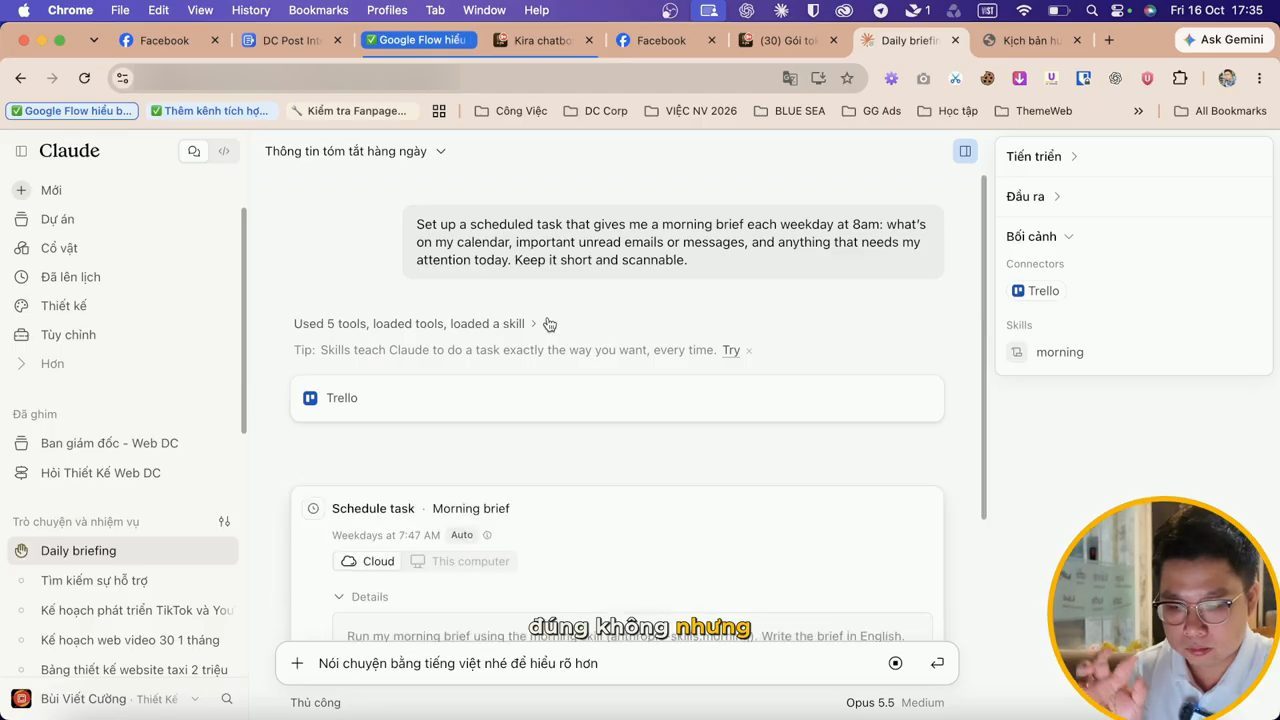
Task: Expand the Tiến triển section
Action: point(1042,157)
